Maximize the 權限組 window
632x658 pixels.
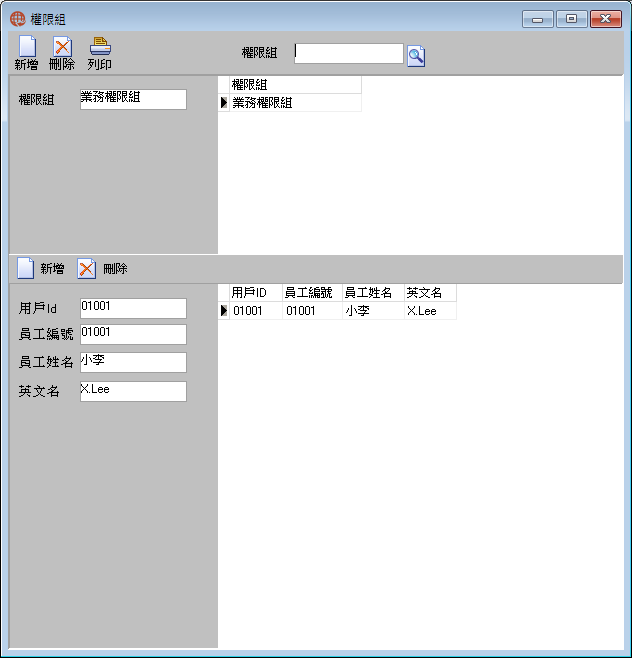tap(571, 19)
